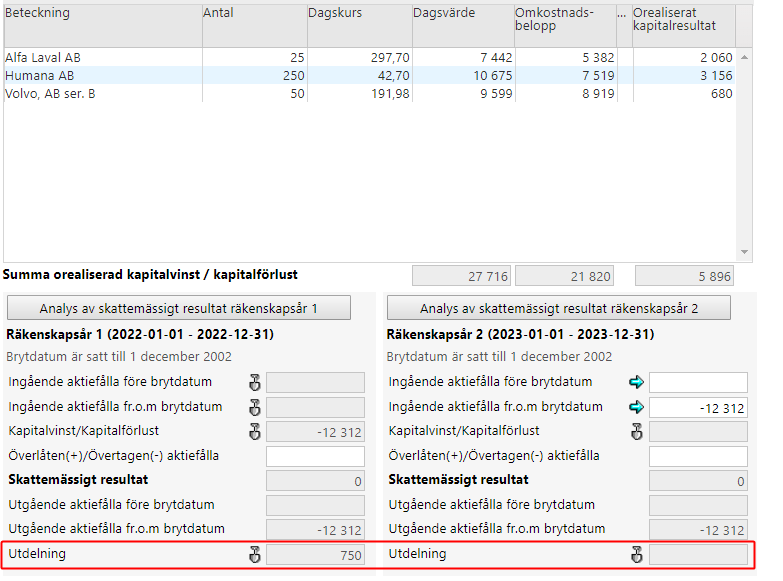The image size is (783, 581).
Task: Click Räkenskapsår 1 Ingående aktiefälla fr.o.m brytdatum field
Action: click(315, 408)
